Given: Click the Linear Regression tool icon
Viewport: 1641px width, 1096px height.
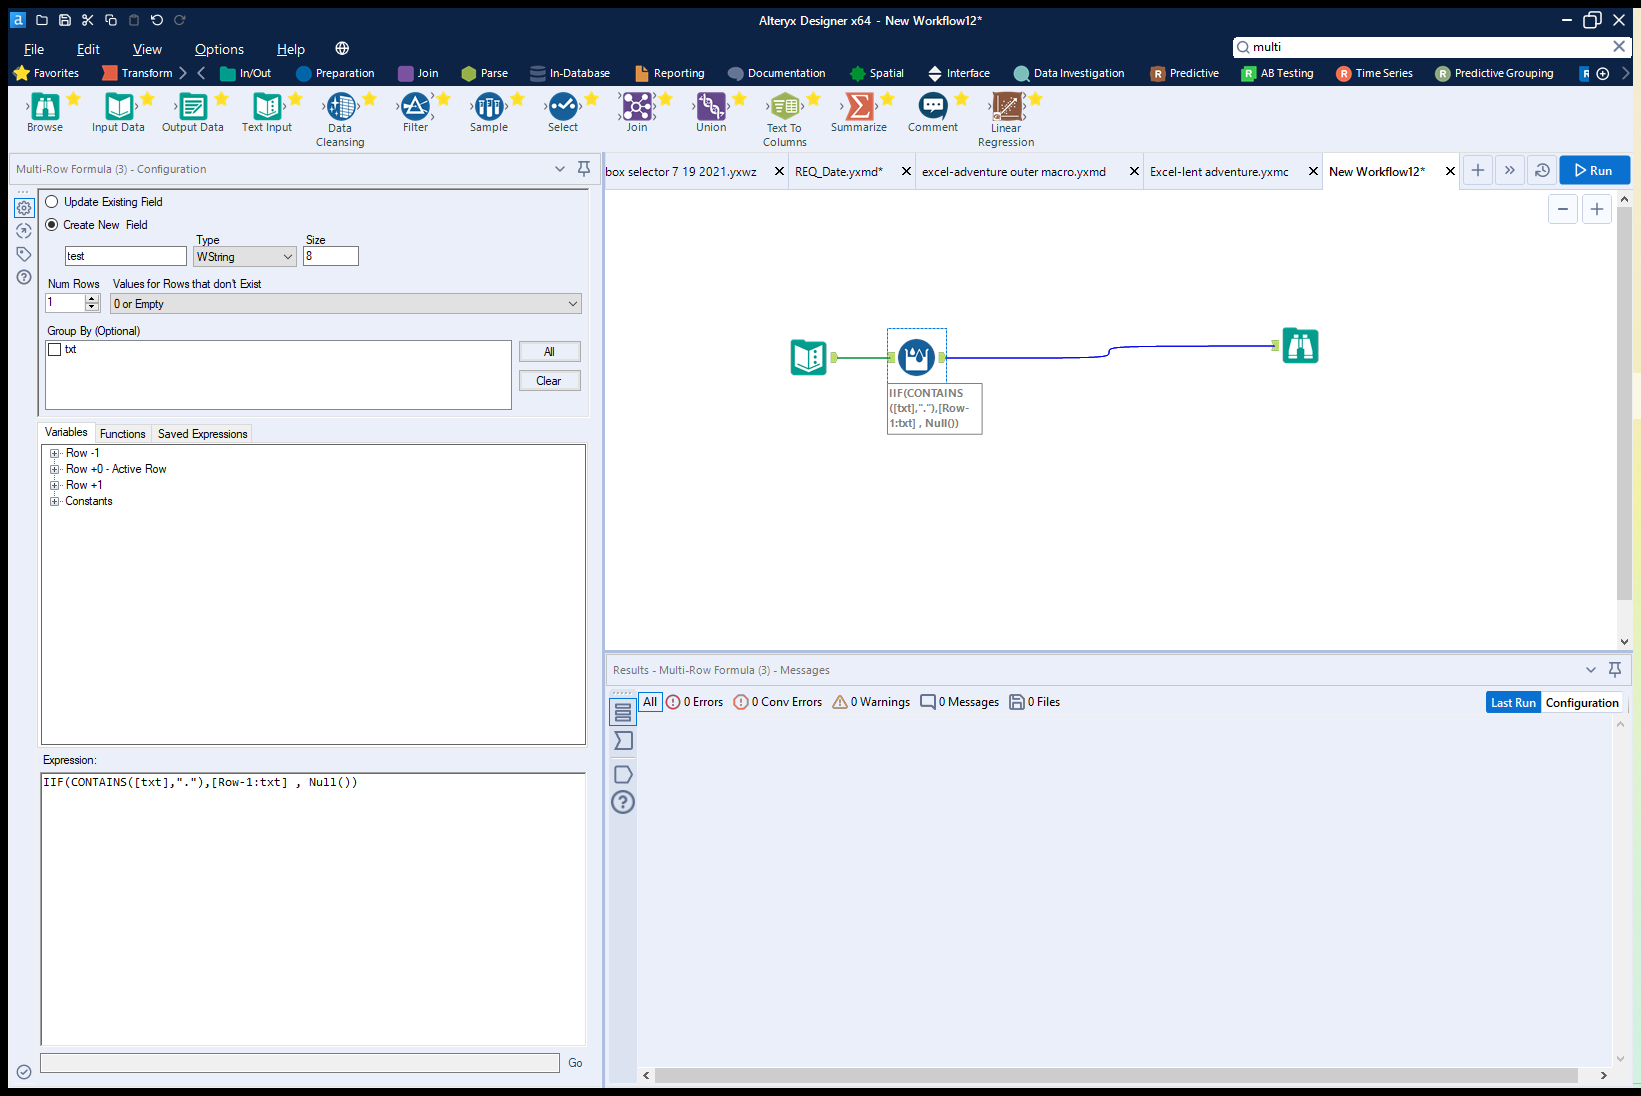Looking at the screenshot, I should [x=1005, y=110].
